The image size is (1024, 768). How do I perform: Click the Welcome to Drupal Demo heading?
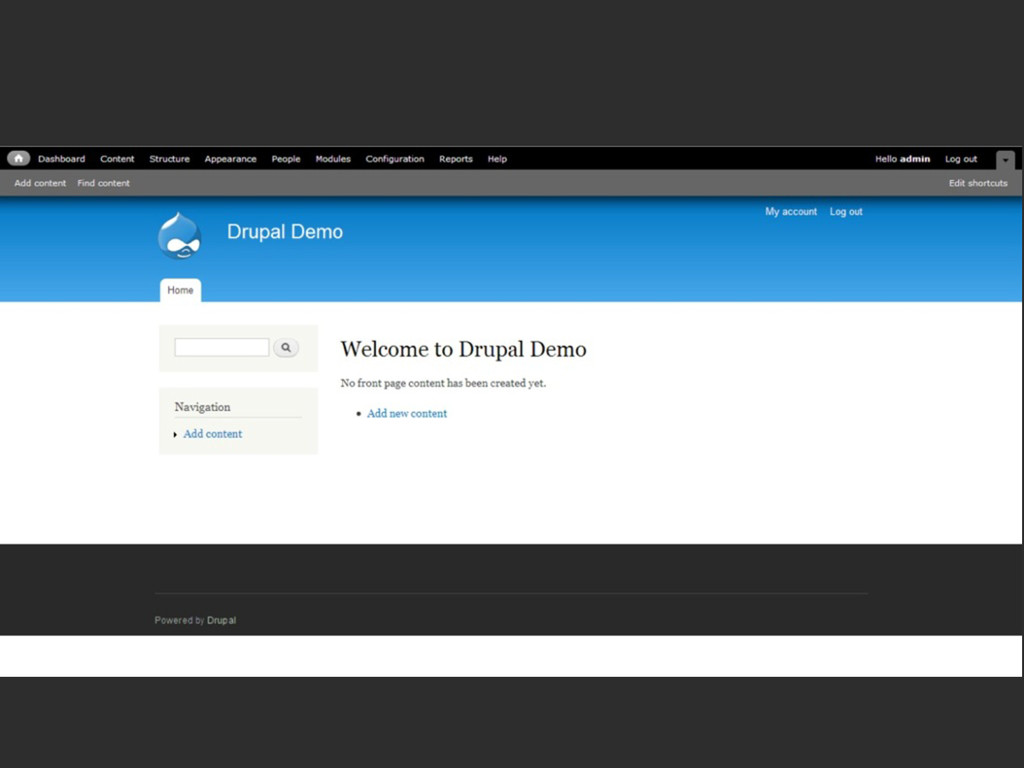463,349
